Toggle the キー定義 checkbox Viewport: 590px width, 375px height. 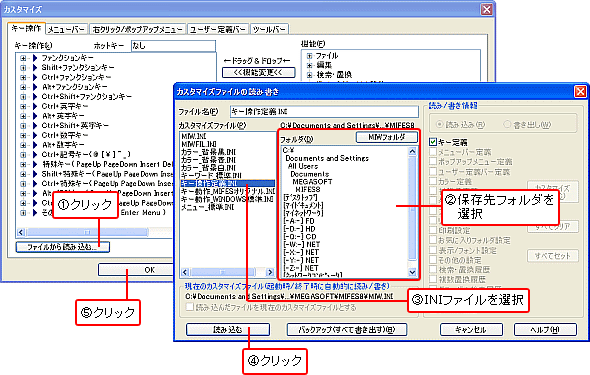coord(433,142)
